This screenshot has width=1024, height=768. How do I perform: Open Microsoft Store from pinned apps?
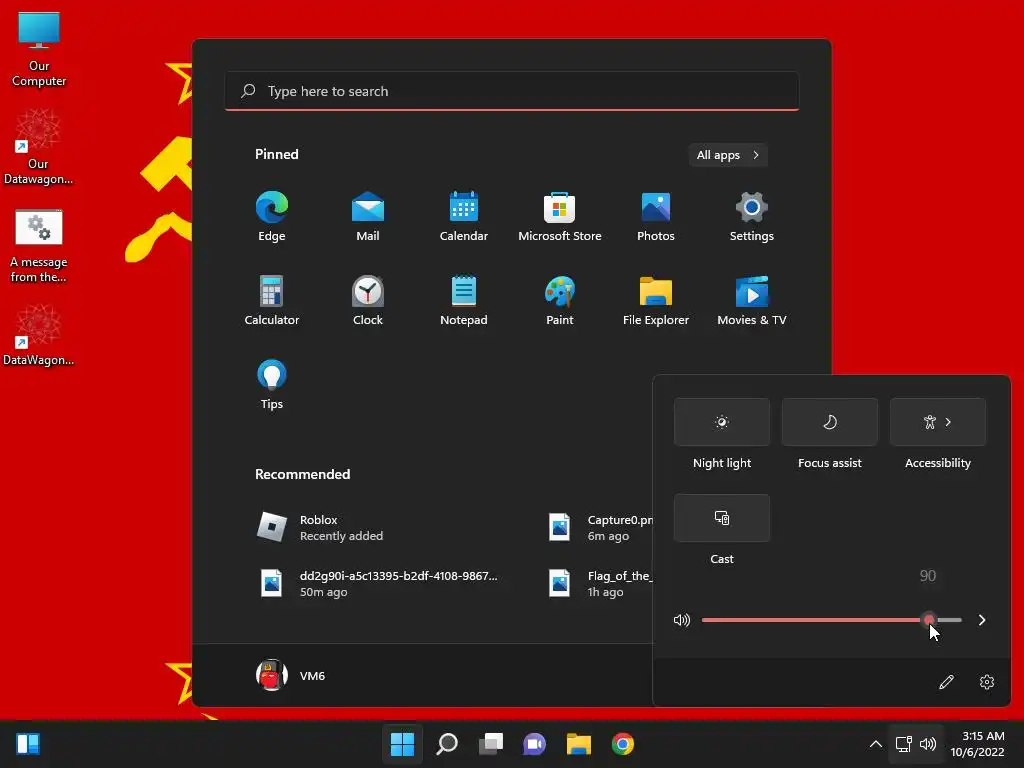560,217
